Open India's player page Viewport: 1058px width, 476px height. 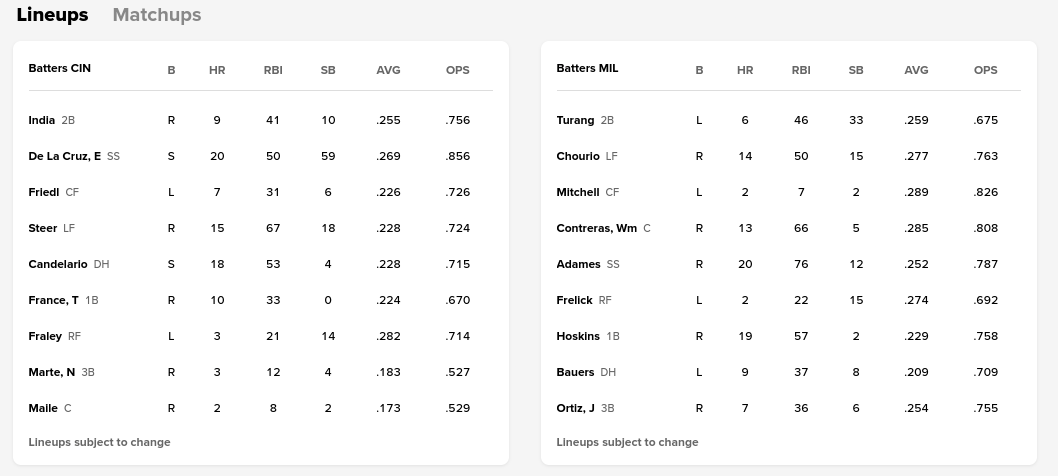coord(42,120)
